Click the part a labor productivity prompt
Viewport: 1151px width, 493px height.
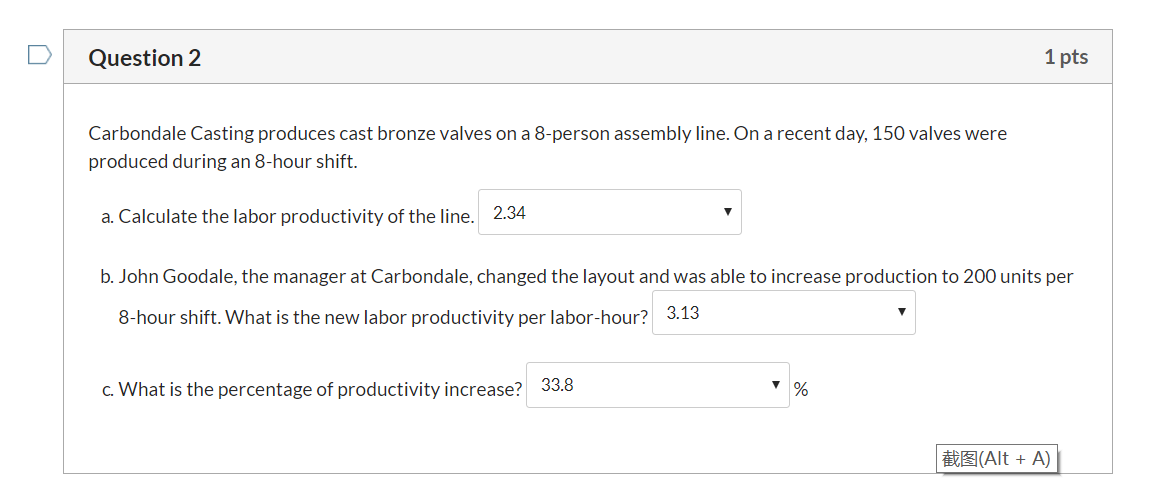[288, 216]
